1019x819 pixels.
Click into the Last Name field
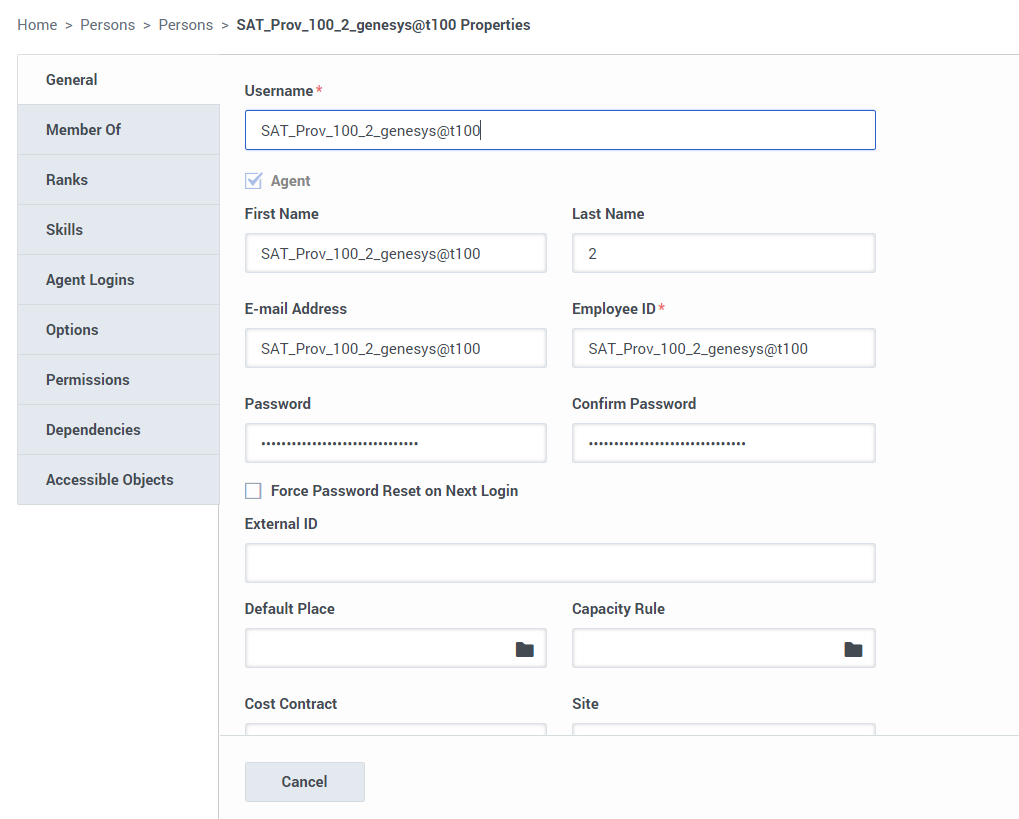tap(723, 253)
